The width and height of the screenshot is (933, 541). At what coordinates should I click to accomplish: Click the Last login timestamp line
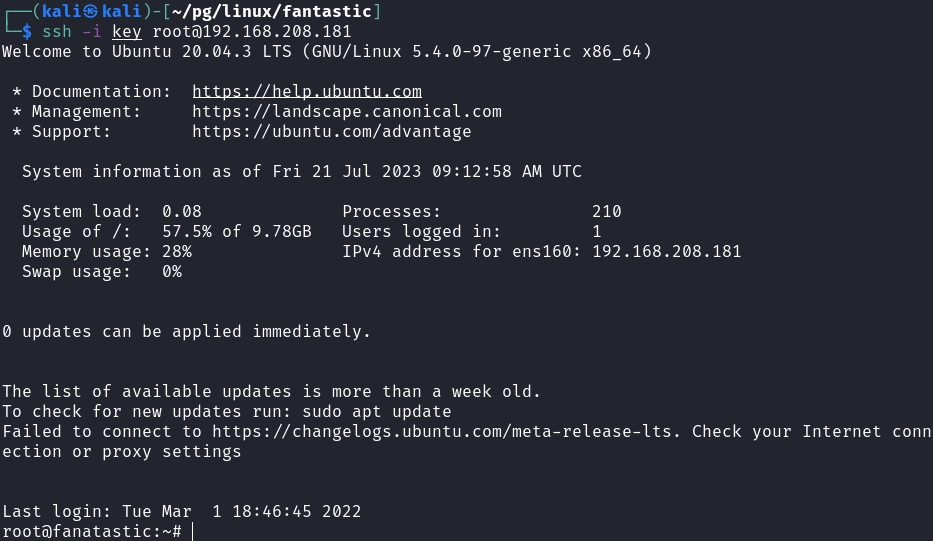pos(181,511)
